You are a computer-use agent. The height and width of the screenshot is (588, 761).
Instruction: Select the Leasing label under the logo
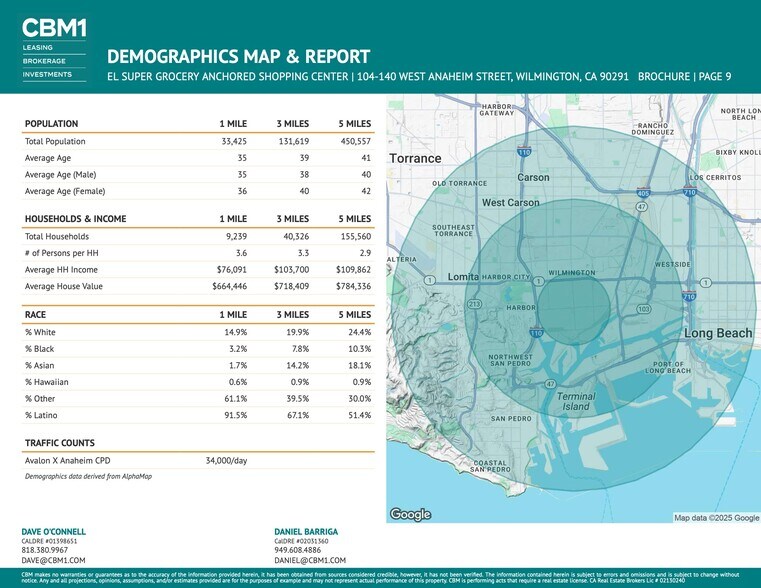click(x=38, y=47)
